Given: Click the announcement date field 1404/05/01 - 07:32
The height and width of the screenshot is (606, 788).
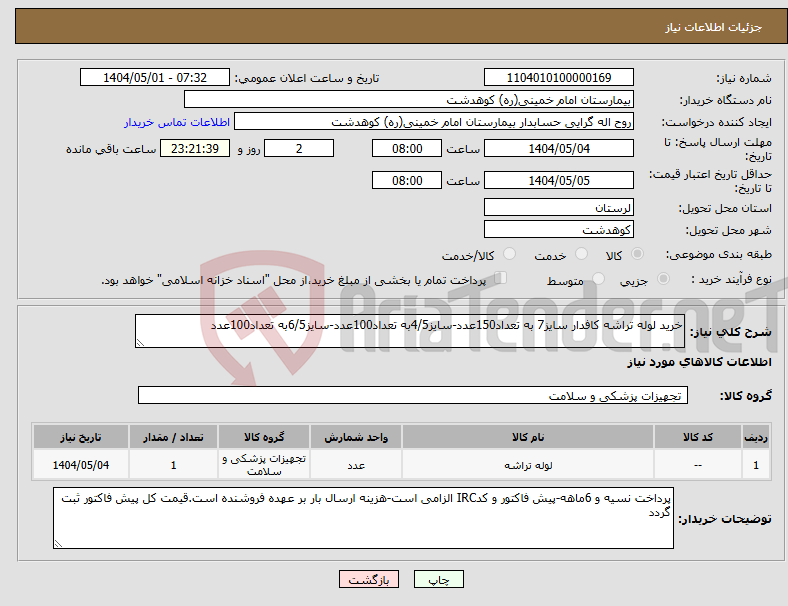Looking at the screenshot, I should pos(155,78).
